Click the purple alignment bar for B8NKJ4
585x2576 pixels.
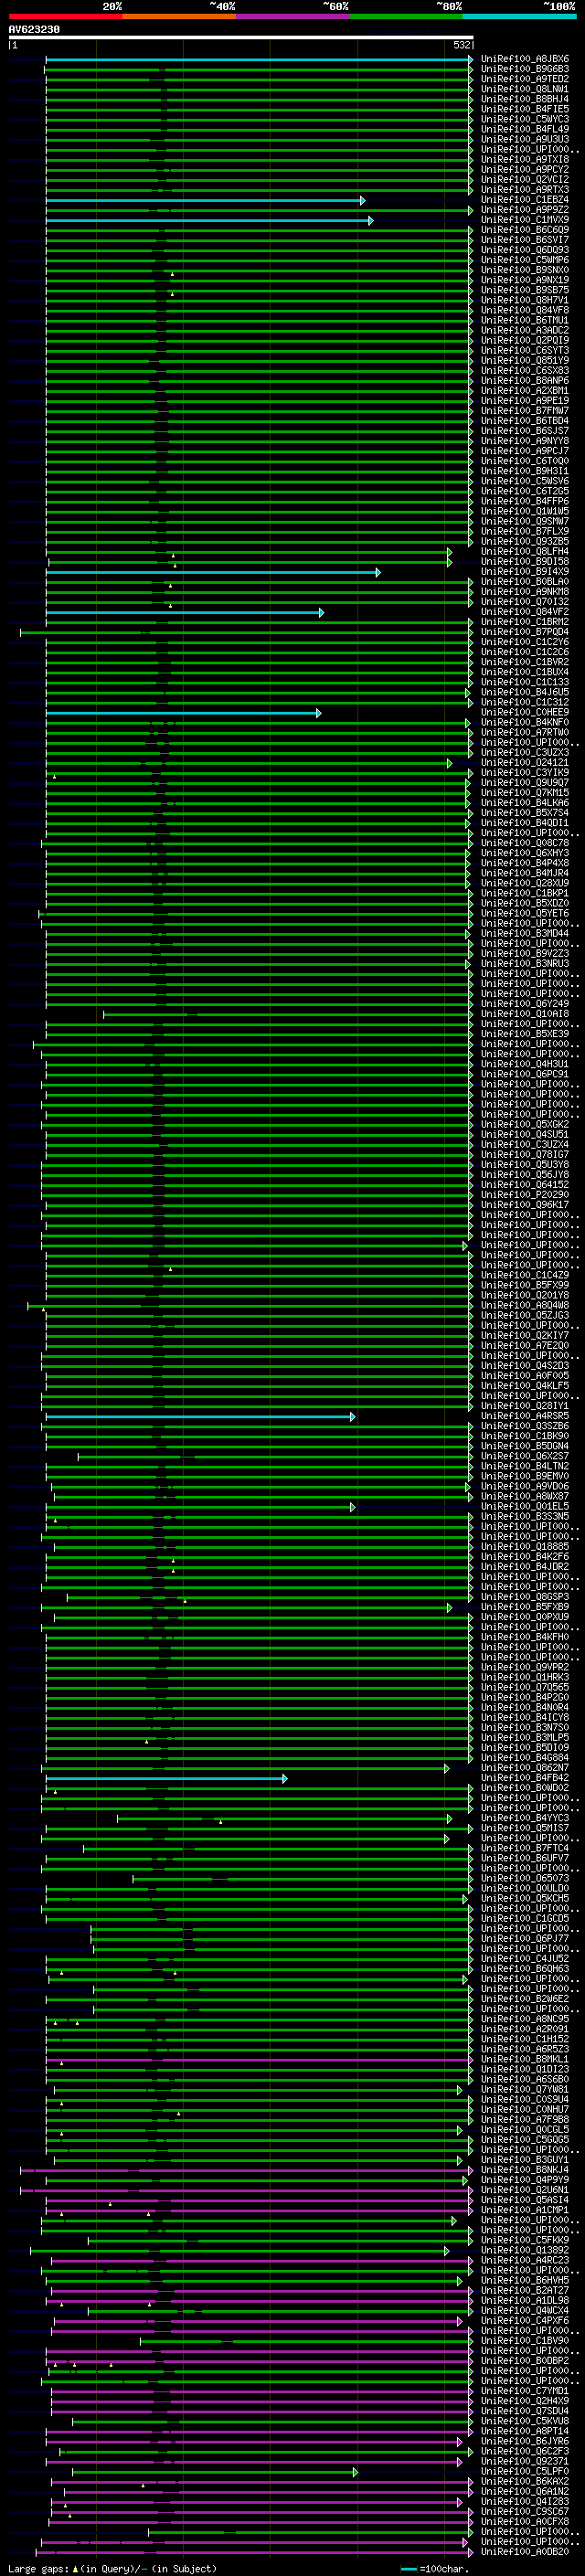[x=246, y=2170]
